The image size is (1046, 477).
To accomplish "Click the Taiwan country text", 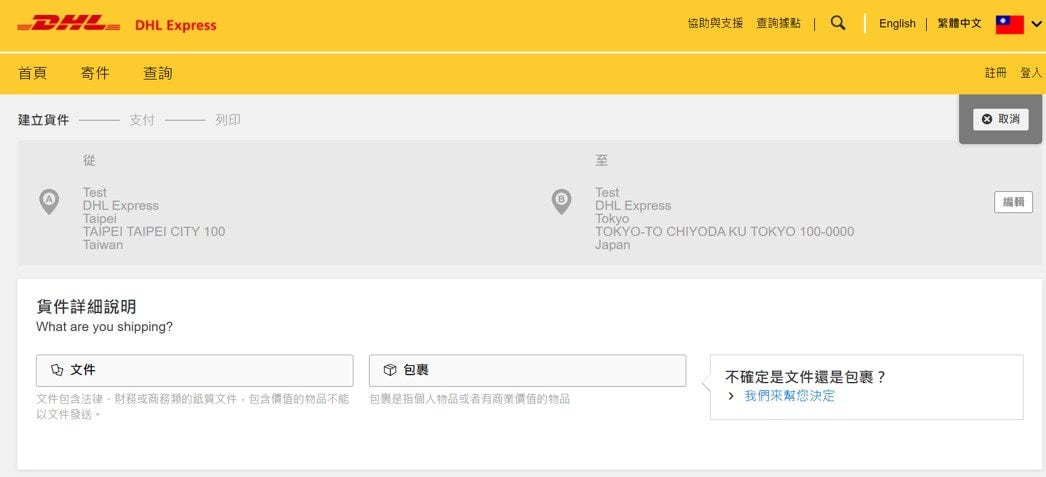I will 103,245.
